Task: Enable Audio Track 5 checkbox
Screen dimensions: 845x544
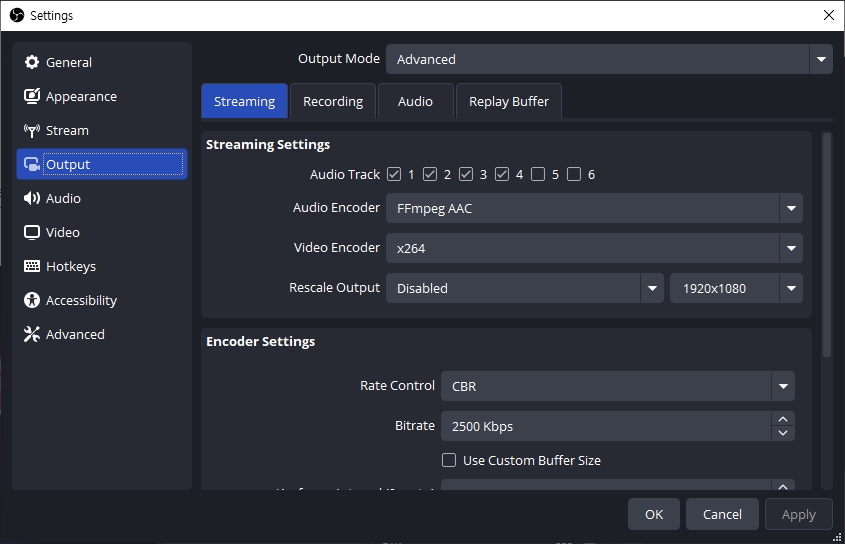Action: coord(538,175)
